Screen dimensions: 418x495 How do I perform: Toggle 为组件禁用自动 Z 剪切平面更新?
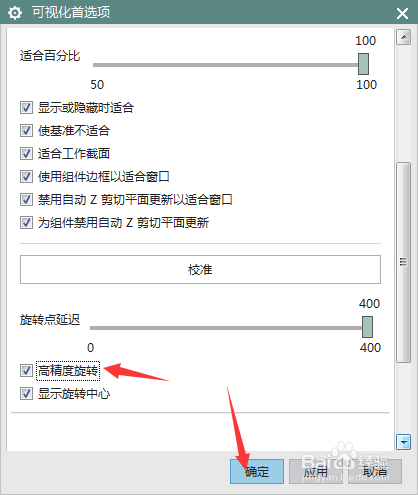pos(26,223)
